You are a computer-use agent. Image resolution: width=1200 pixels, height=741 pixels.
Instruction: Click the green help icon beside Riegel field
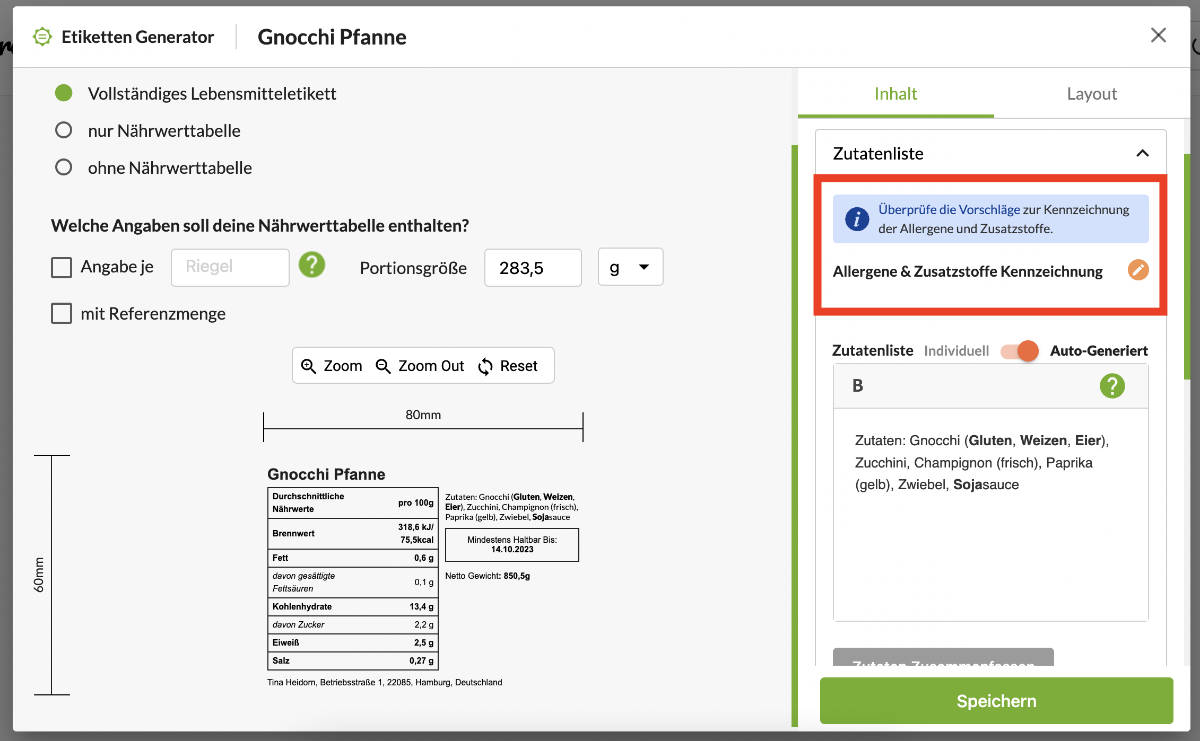(x=312, y=266)
